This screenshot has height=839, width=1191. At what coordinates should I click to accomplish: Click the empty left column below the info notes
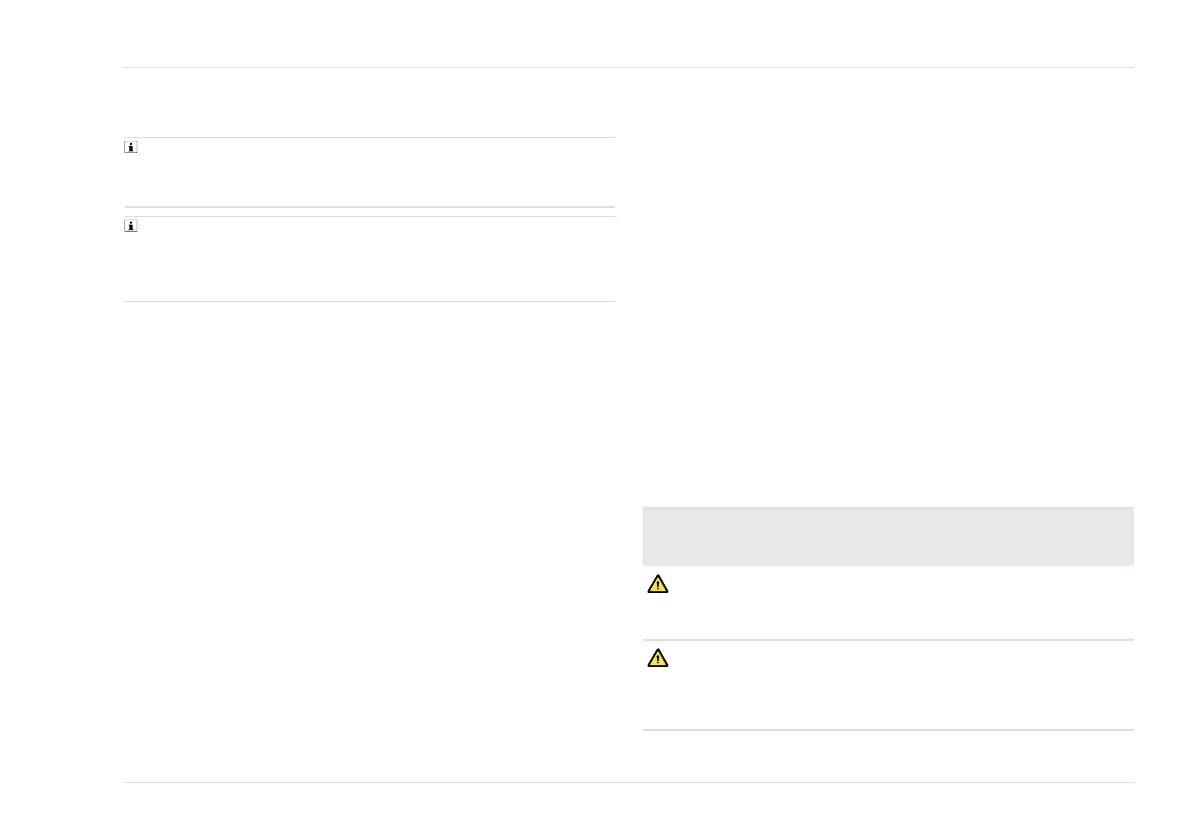(369, 540)
